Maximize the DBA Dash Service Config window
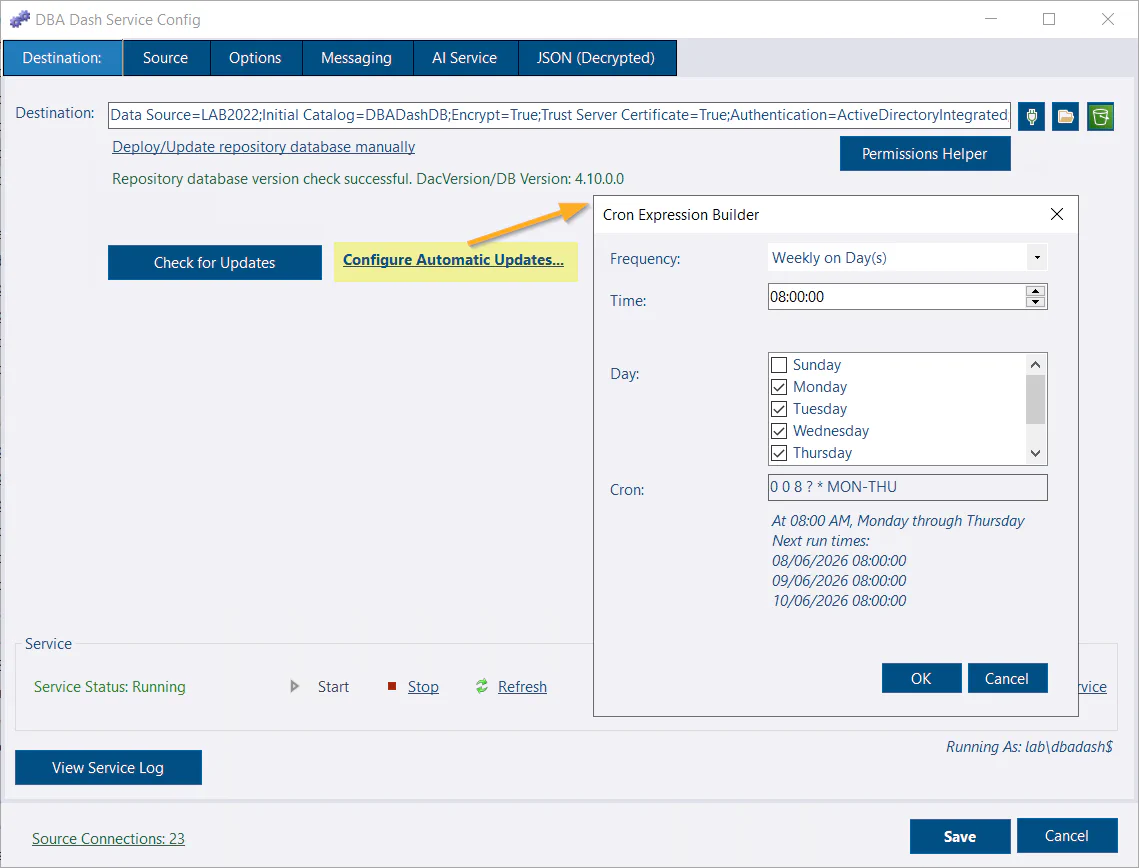1139x868 pixels. coord(1049,20)
